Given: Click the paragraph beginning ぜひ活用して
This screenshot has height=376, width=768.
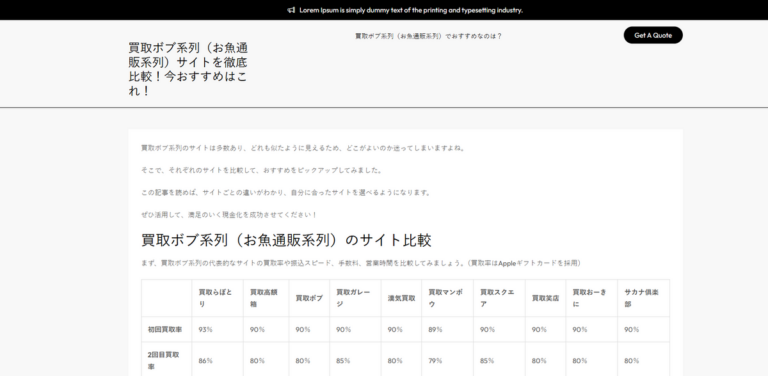Looking at the screenshot, I should pos(229,215).
